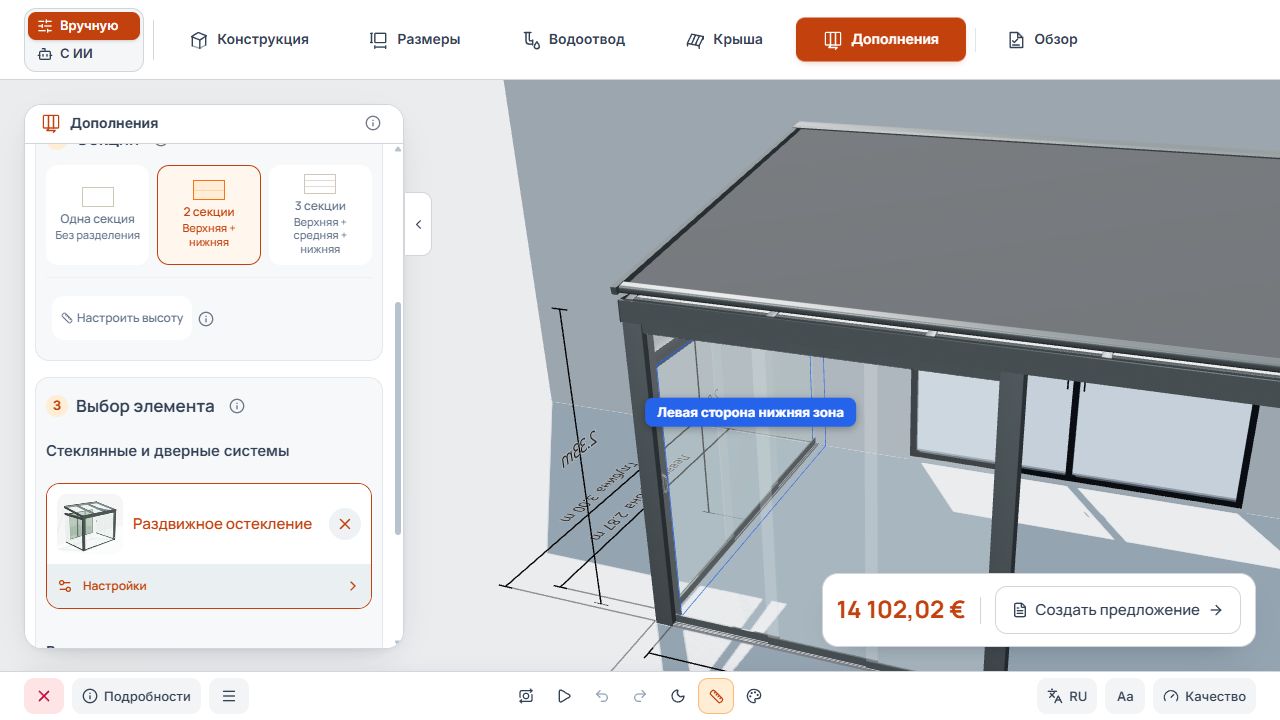The height and width of the screenshot is (720, 1280).
Task: Open the hamburger menu in the bottom bar
Action: click(229, 696)
